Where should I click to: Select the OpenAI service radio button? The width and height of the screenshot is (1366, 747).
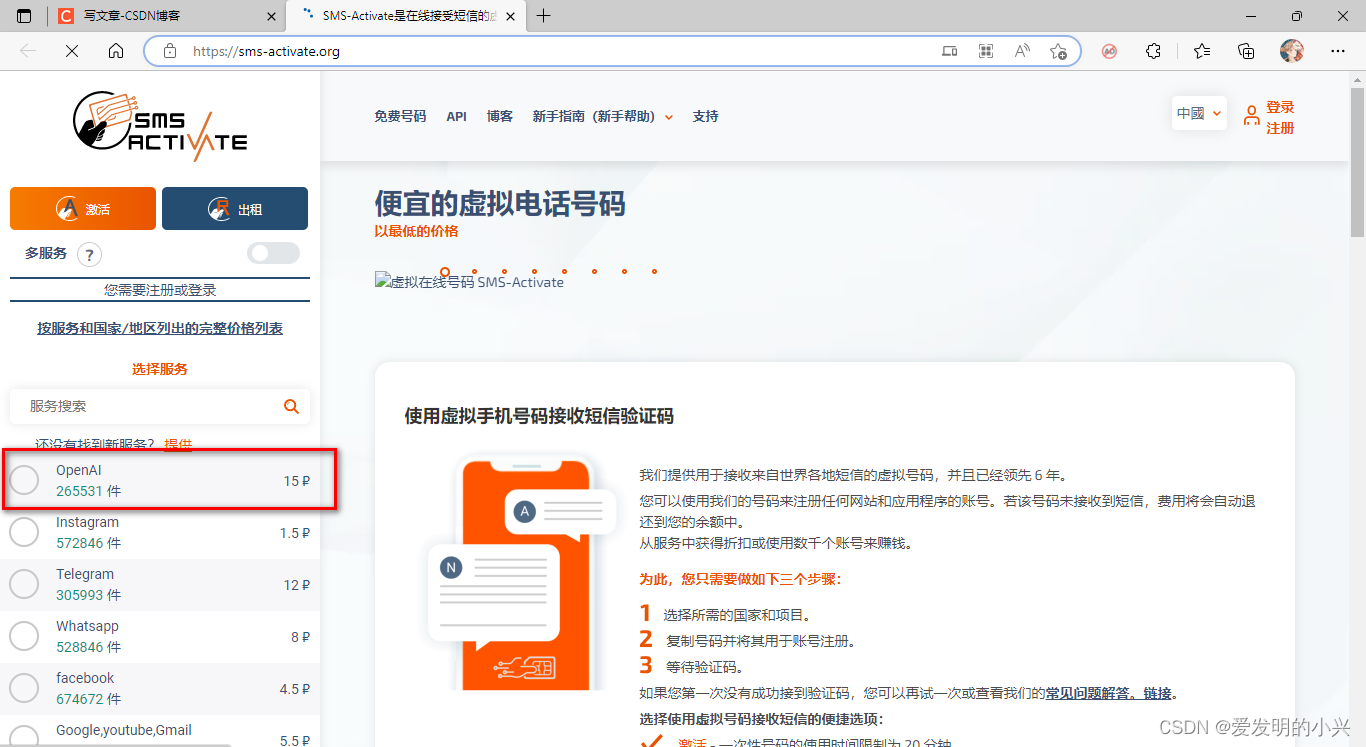[24, 481]
